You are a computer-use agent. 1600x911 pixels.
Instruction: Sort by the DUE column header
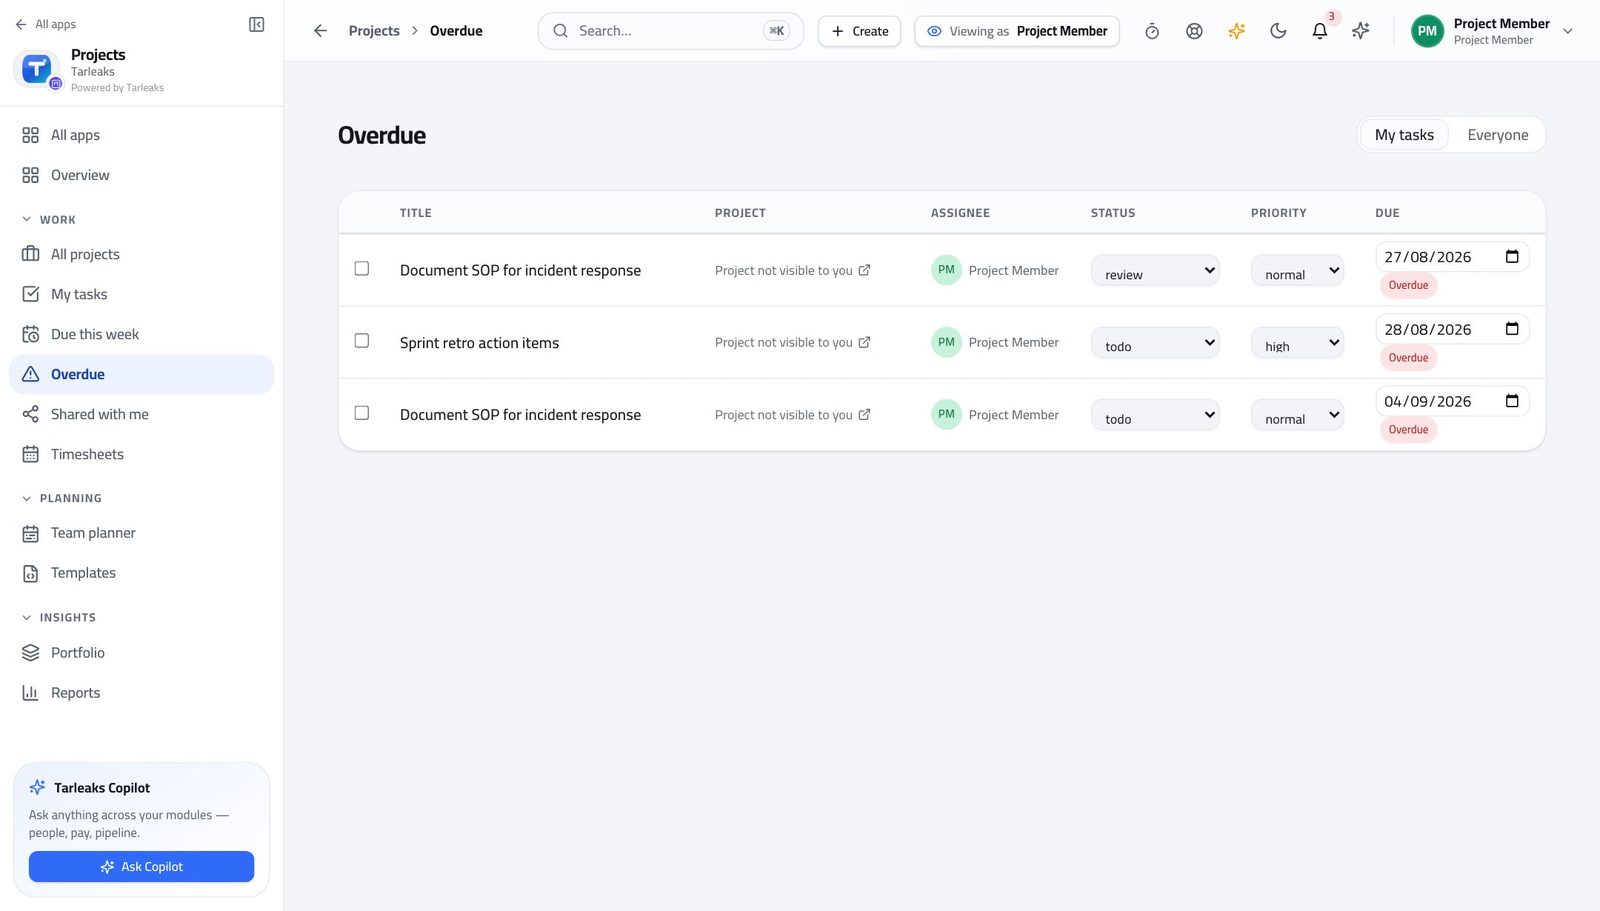(x=1387, y=213)
